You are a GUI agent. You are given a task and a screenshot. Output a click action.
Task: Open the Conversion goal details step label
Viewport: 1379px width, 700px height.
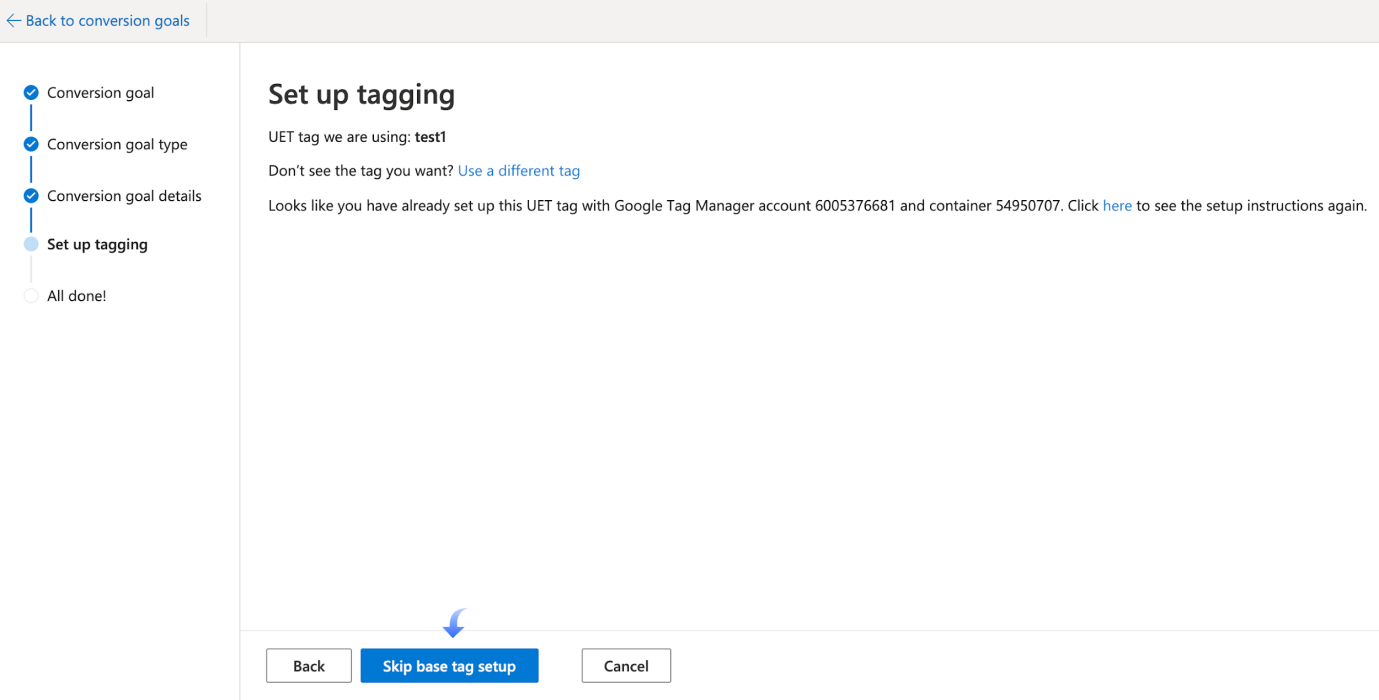[x=124, y=196]
